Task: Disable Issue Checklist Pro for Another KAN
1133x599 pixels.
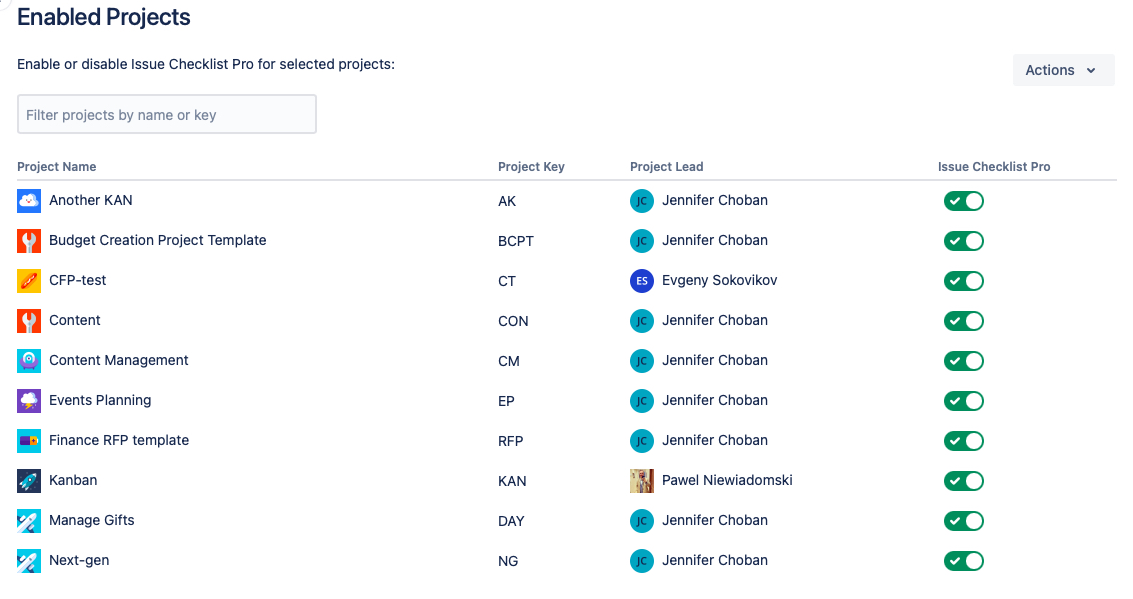Action: (x=964, y=201)
